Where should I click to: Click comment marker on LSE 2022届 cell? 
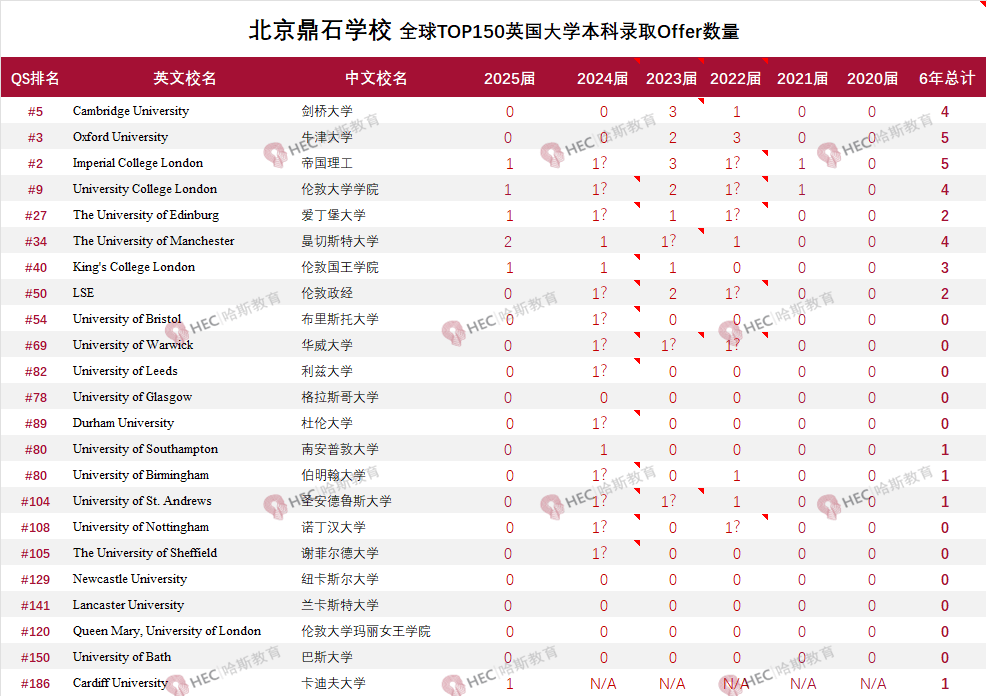765,283
